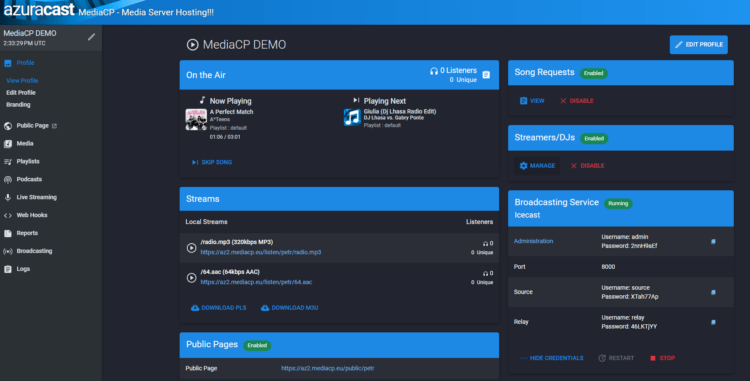The image size is (750, 381).
Task: Click the A*Teens album art thumbnail
Action: (196, 120)
